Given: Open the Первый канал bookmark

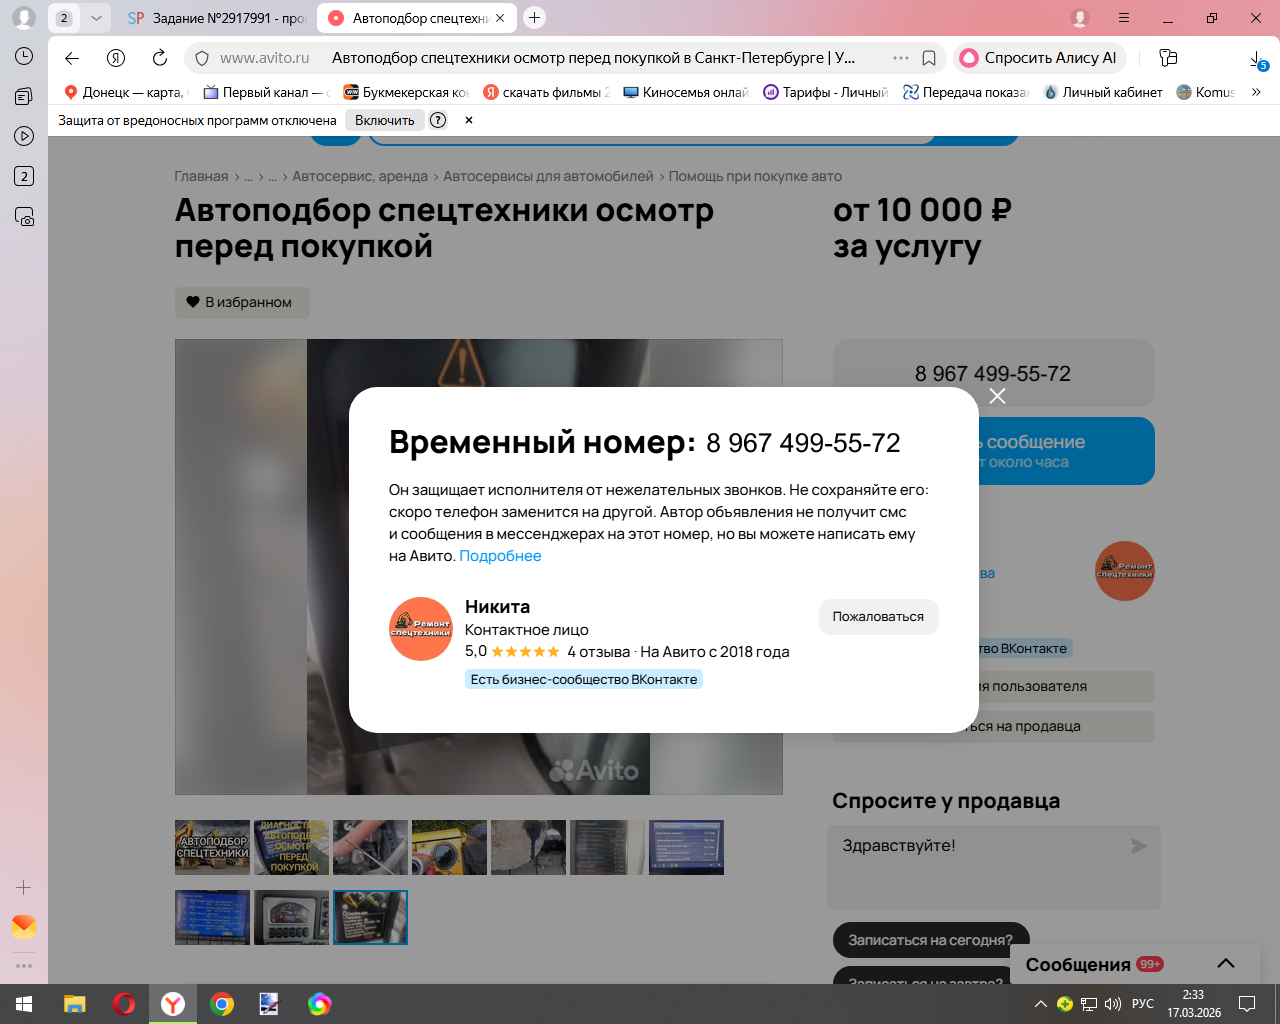Looking at the screenshot, I should click(x=266, y=92).
